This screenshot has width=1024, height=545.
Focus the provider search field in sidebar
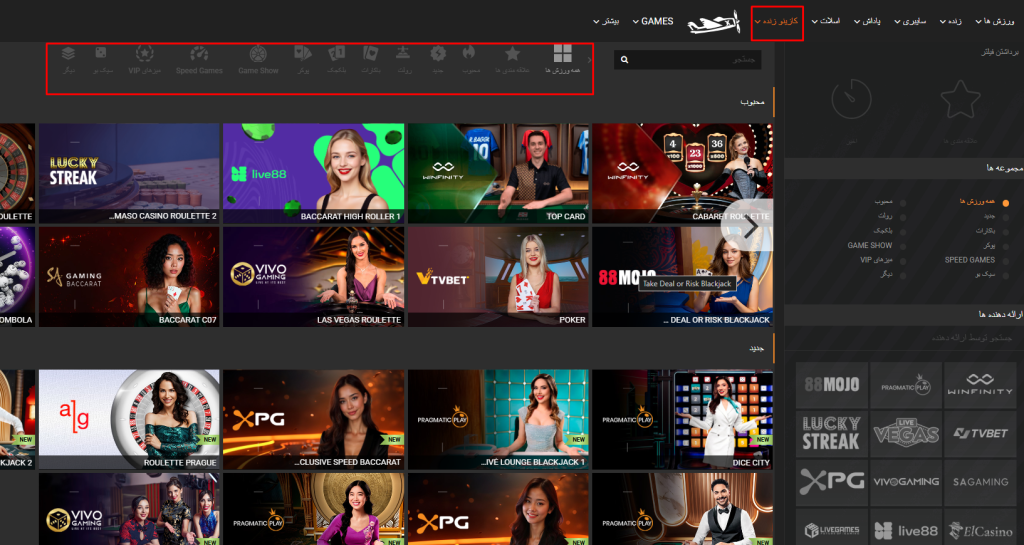pos(904,338)
